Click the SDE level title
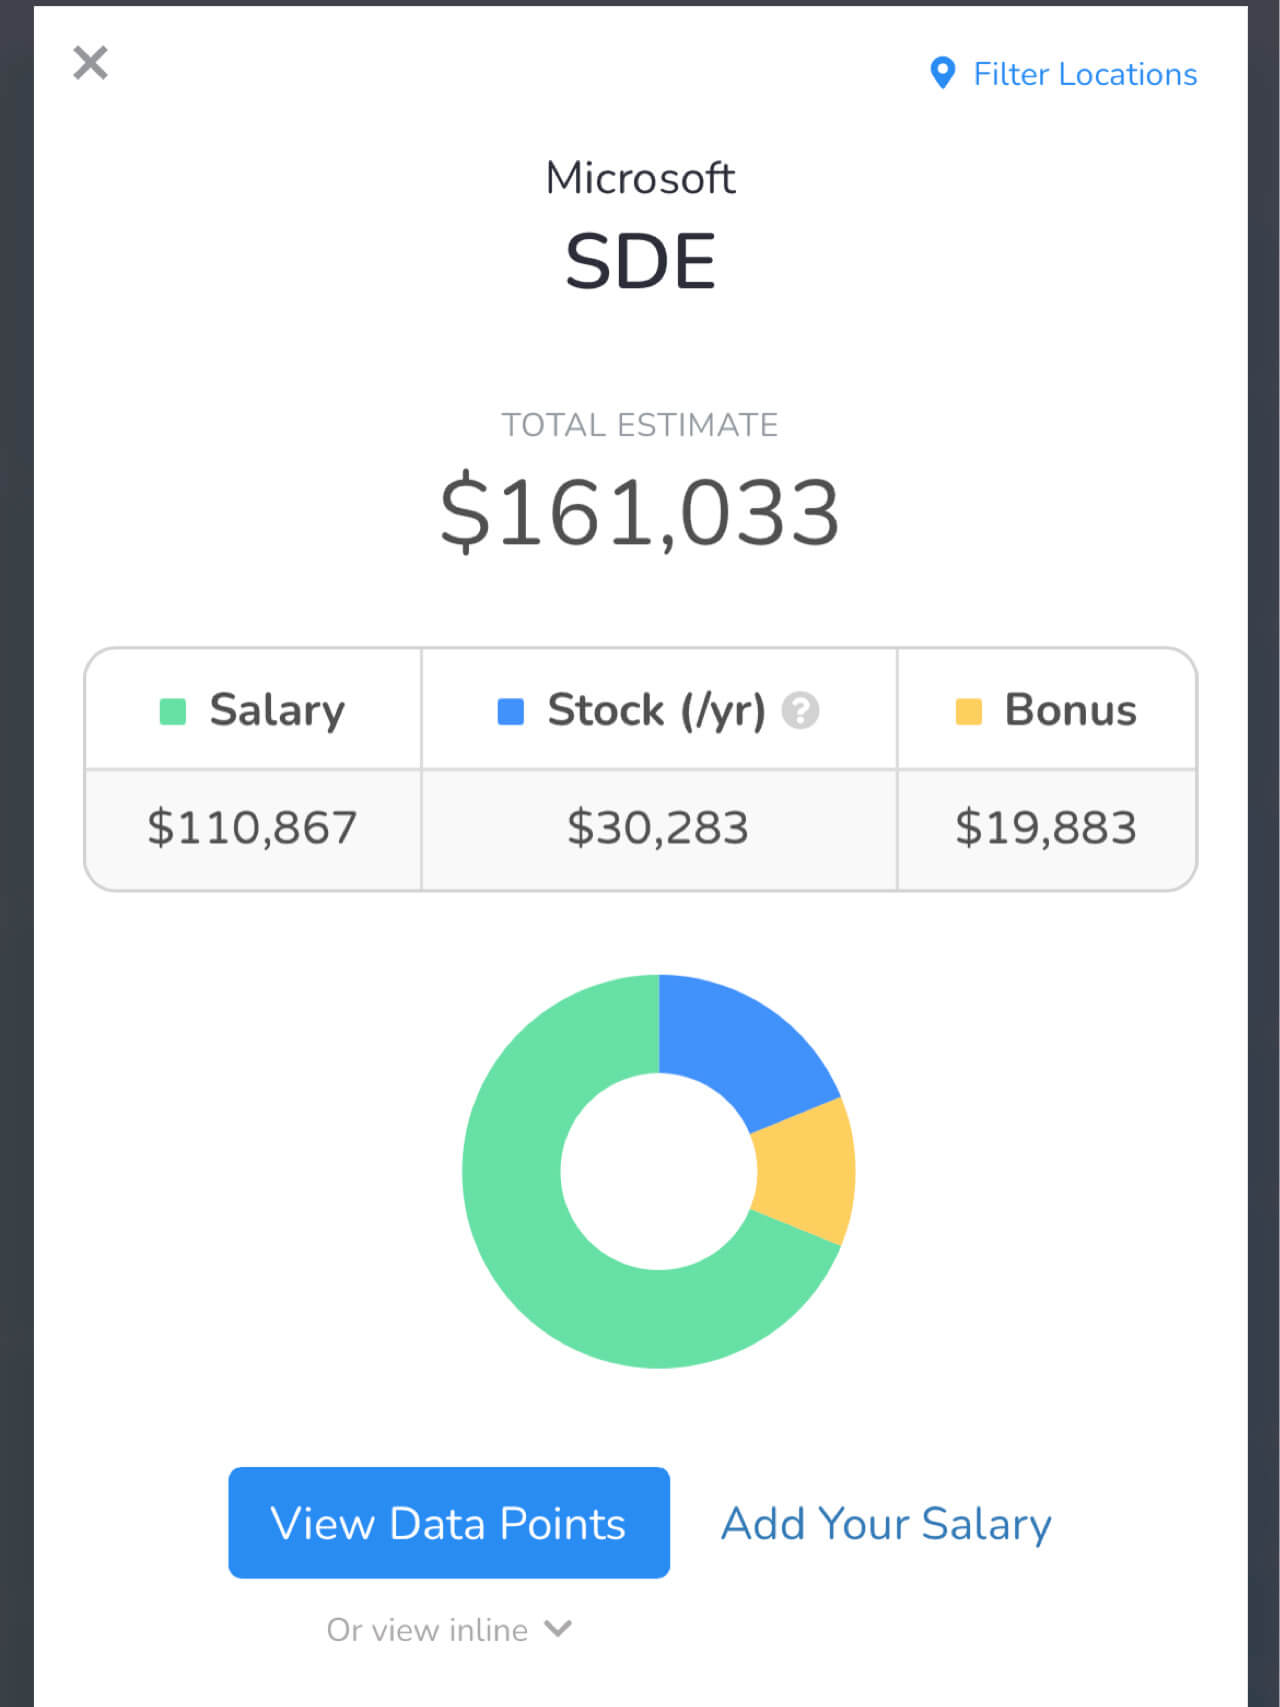1280x1707 pixels. (640, 262)
